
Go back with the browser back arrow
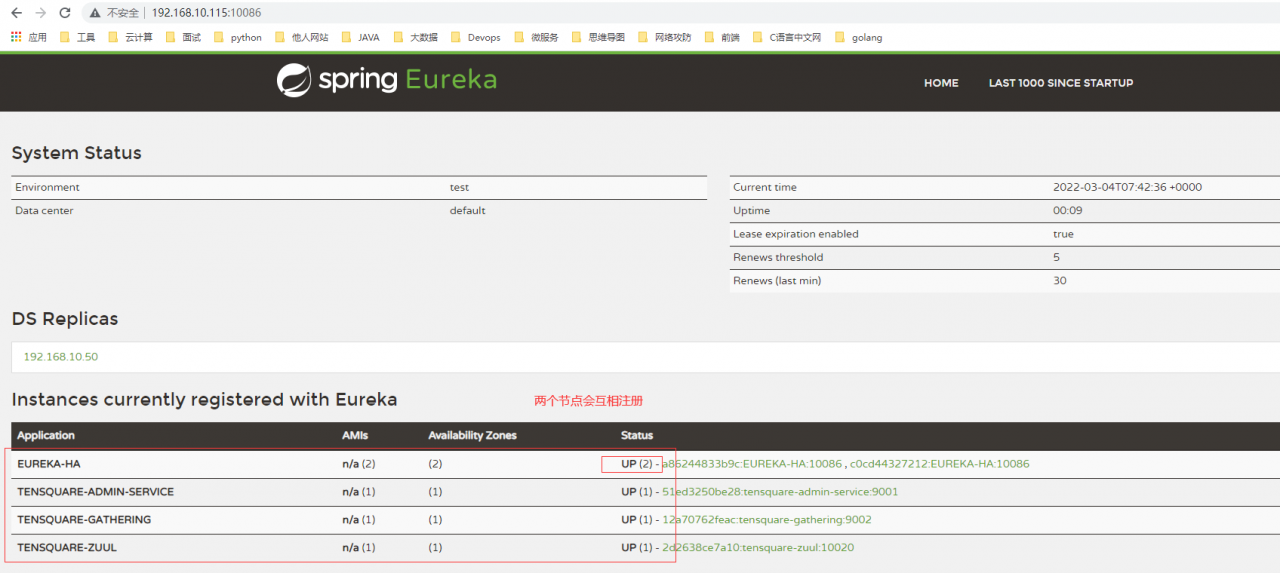click(x=16, y=13)
